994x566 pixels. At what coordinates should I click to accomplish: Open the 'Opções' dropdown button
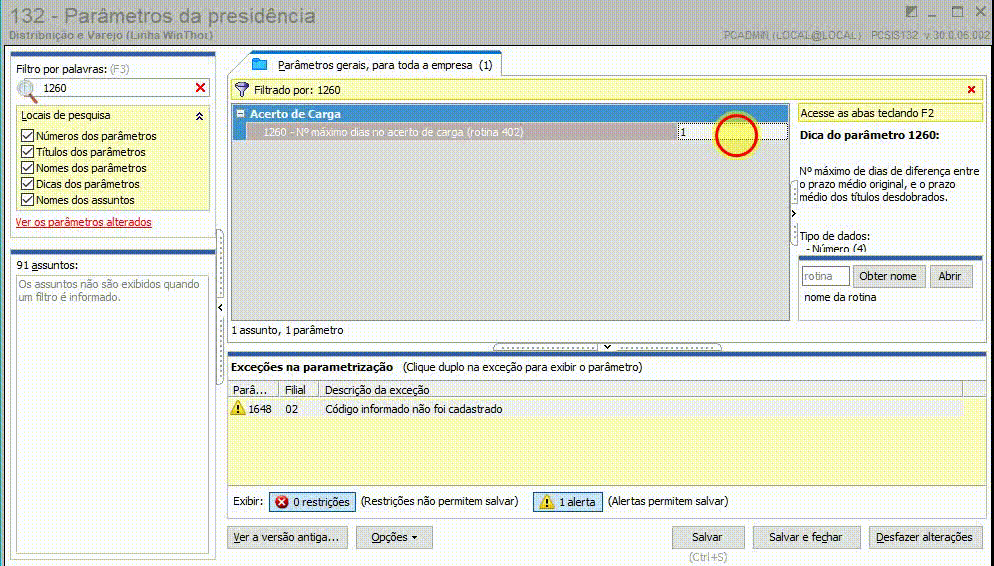pyautogui.click(x=394, y=537)
